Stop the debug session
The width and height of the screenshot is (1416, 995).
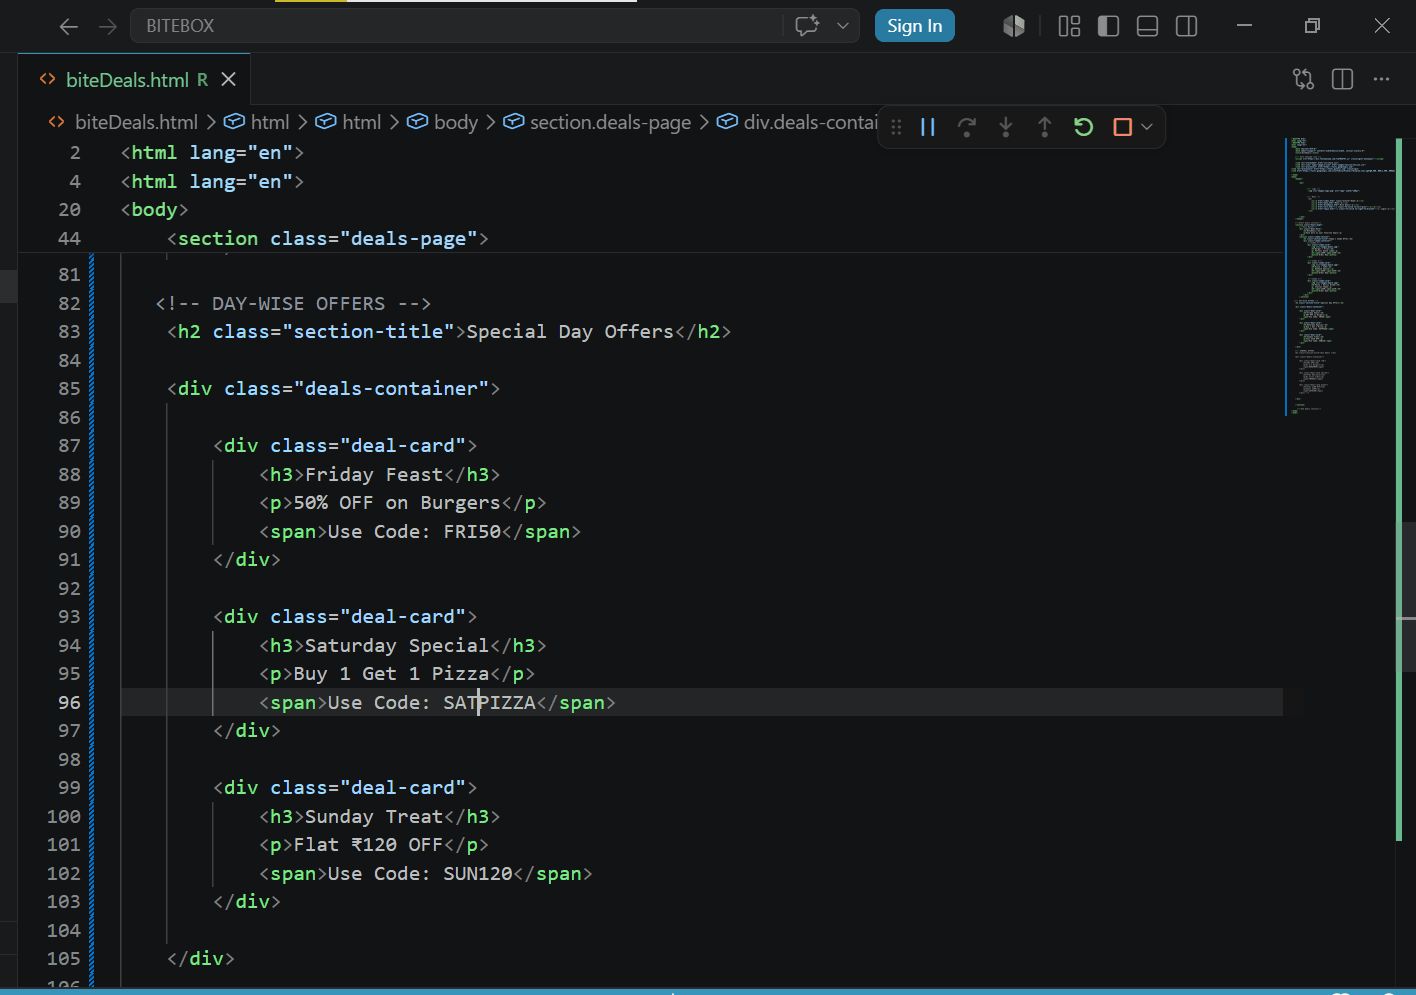pyautogui.click(x=1123, y=127)
